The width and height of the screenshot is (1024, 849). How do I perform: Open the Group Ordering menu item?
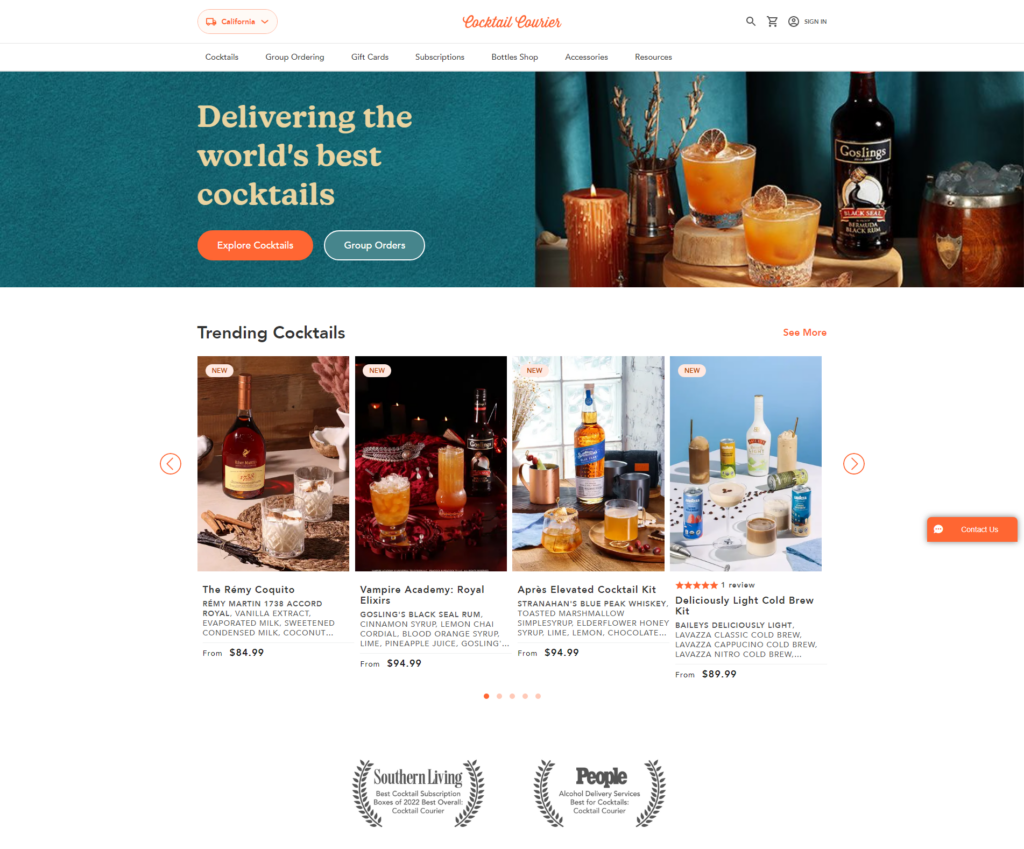coord(295,57)
